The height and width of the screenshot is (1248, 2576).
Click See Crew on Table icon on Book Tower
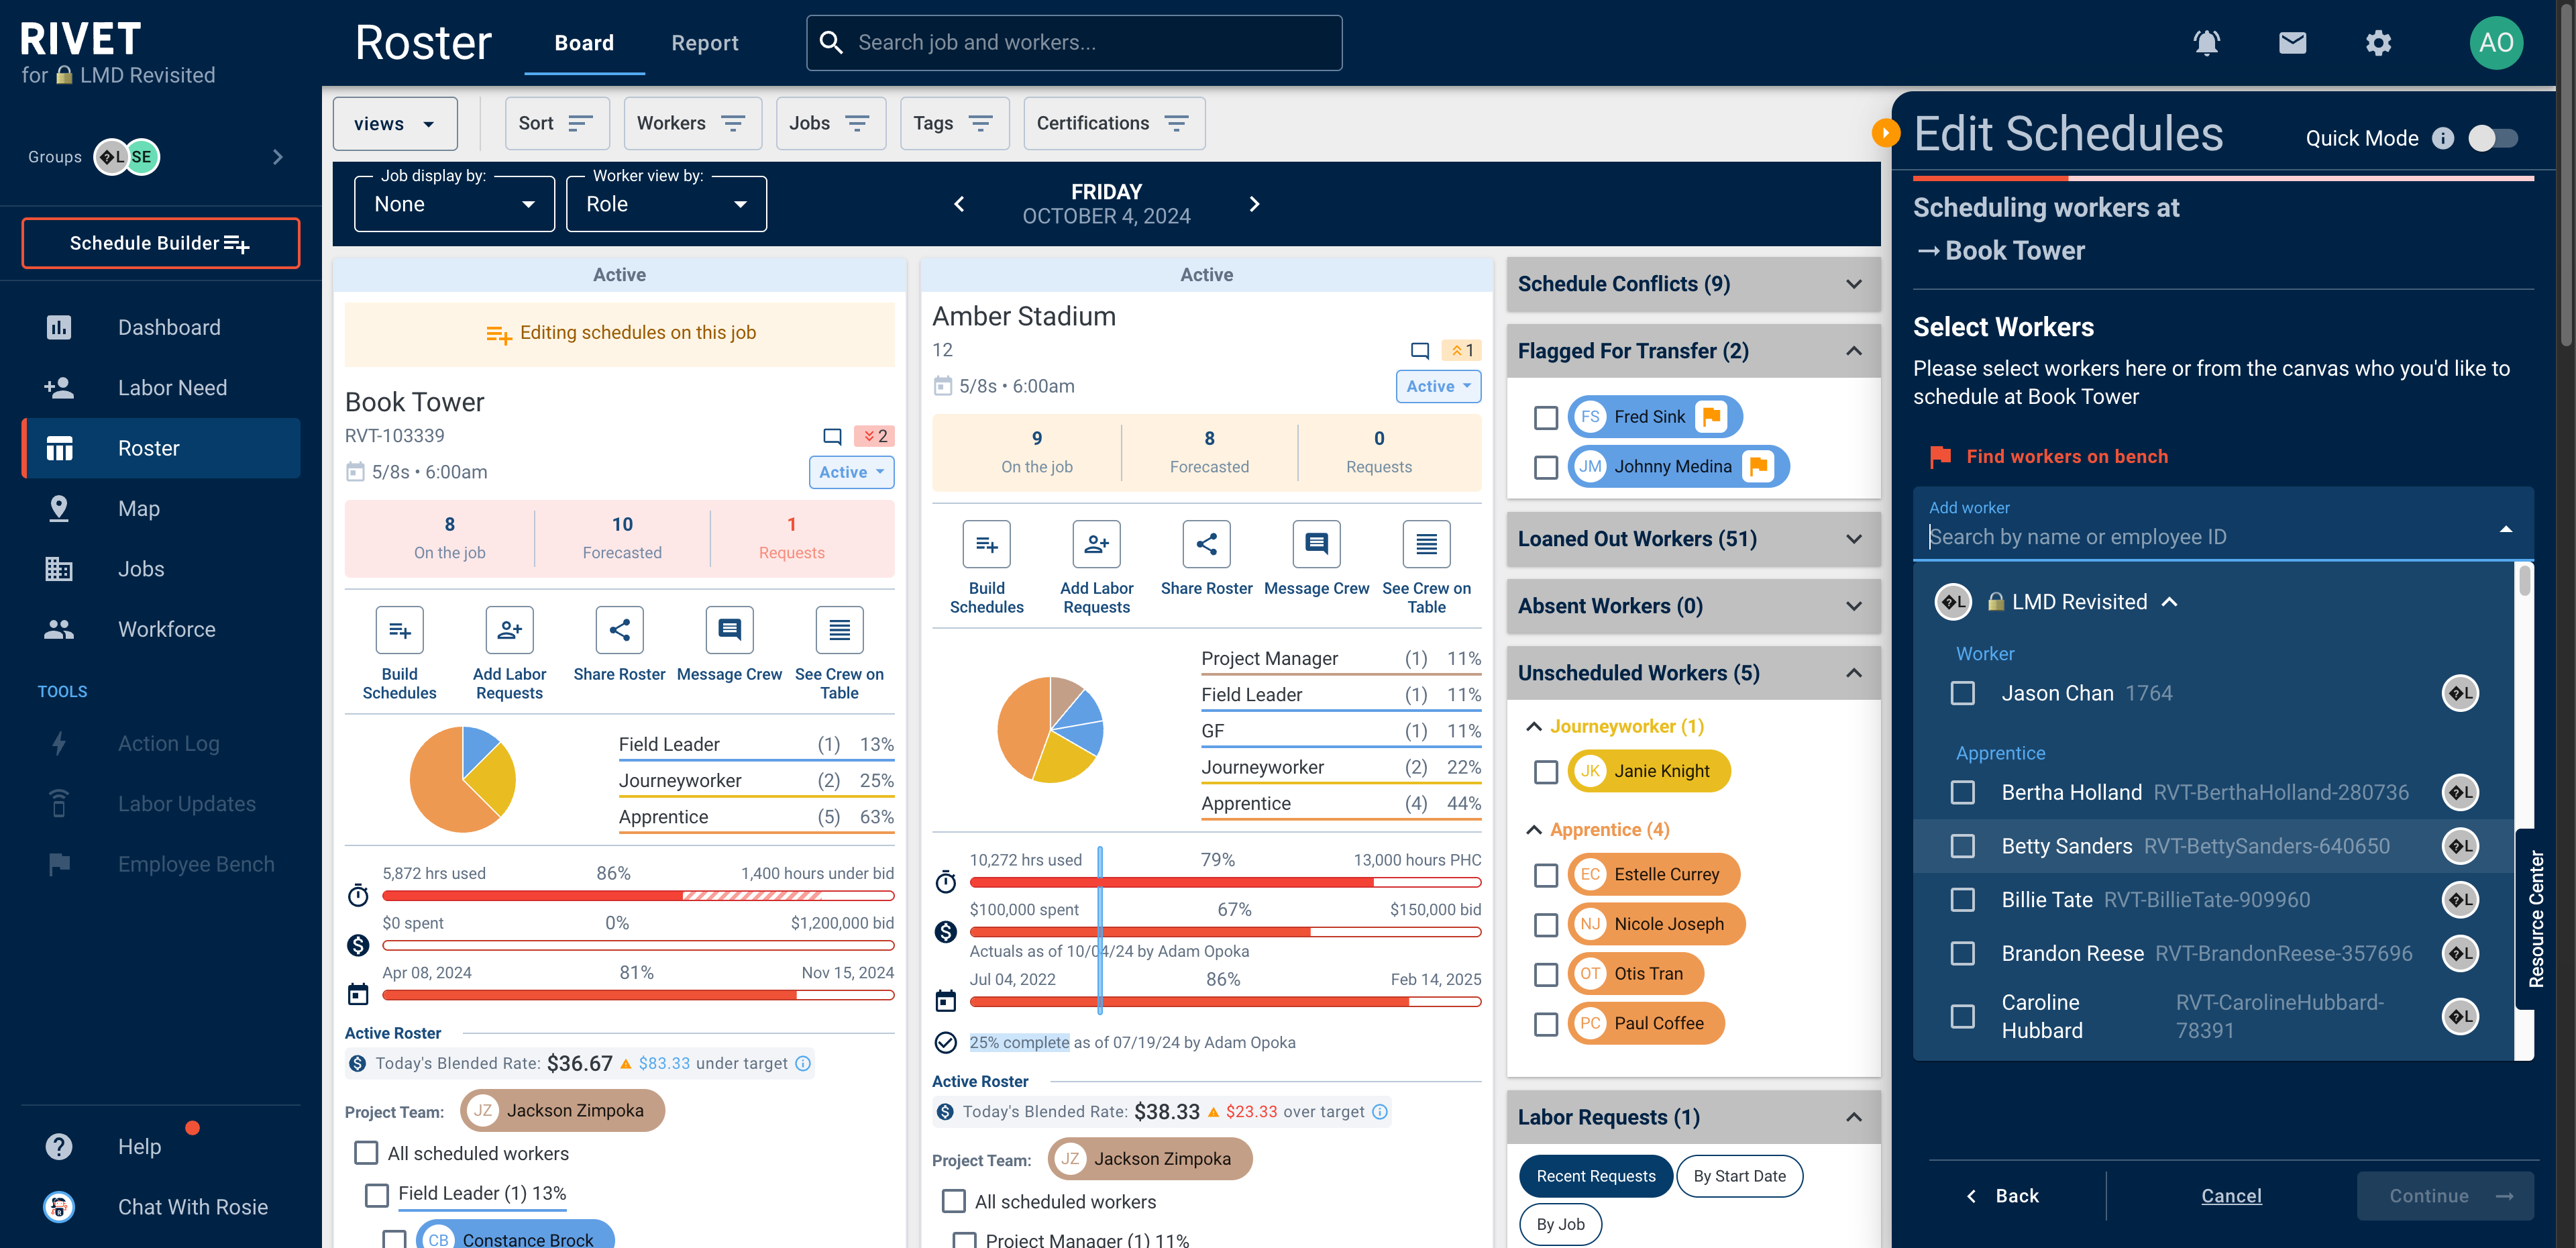point(839,630)
